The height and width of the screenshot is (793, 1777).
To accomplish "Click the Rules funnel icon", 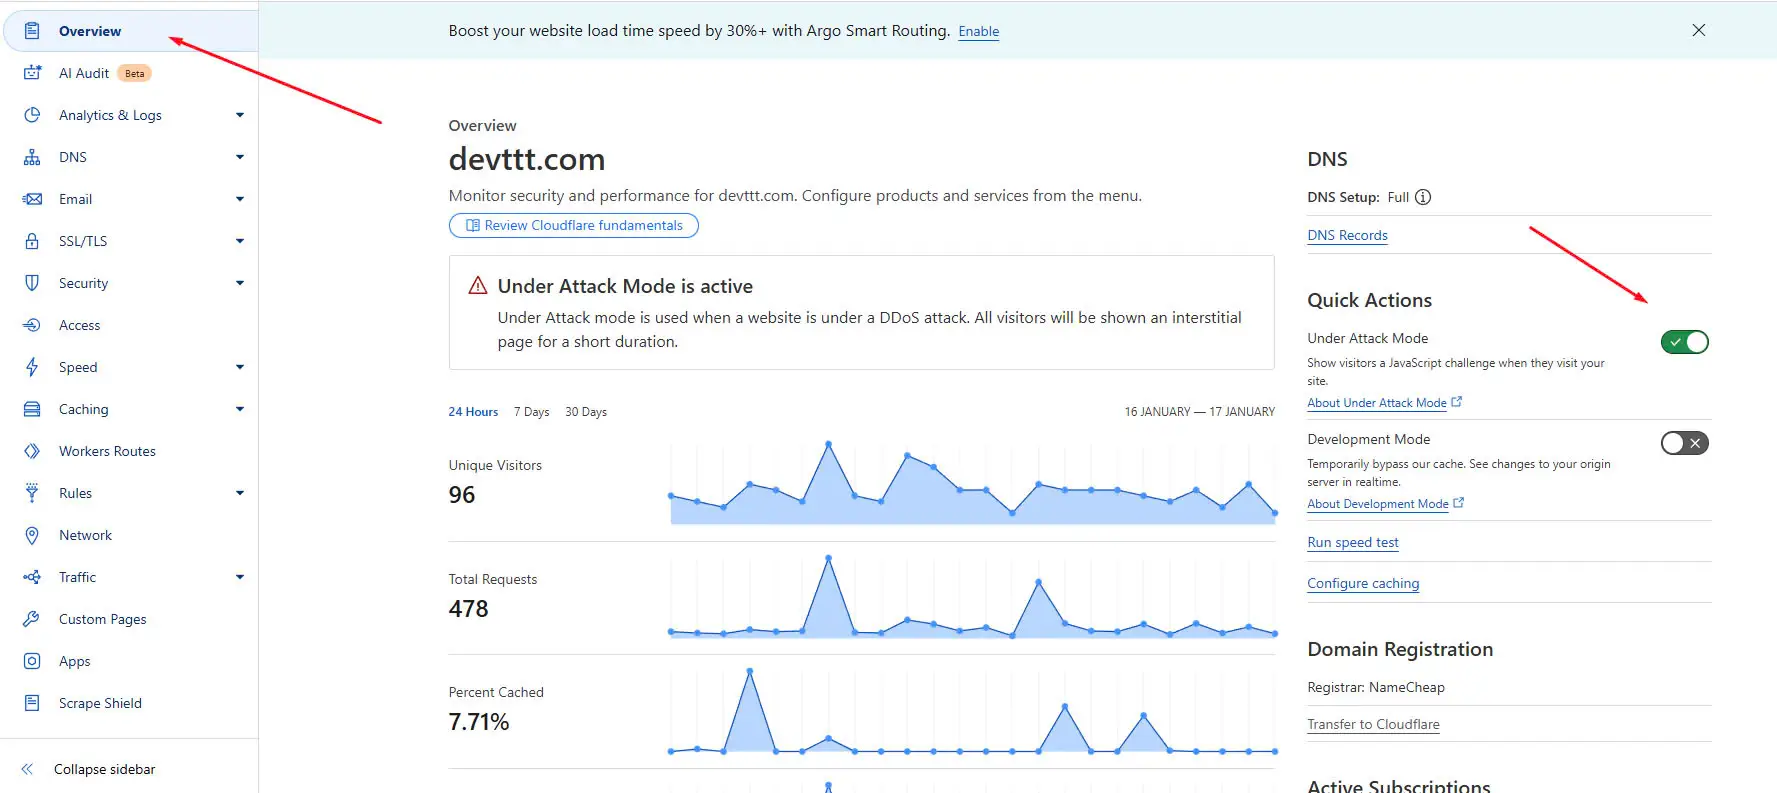I will pyautogui.click(x=32, y=493).
